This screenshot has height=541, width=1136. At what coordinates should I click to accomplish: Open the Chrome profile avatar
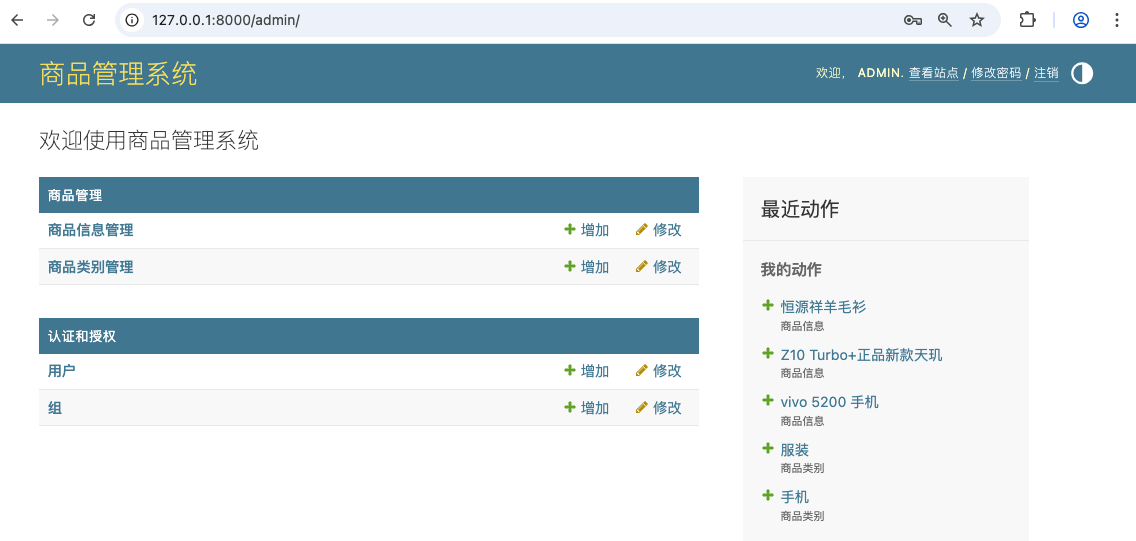(x=1081, y=20)
